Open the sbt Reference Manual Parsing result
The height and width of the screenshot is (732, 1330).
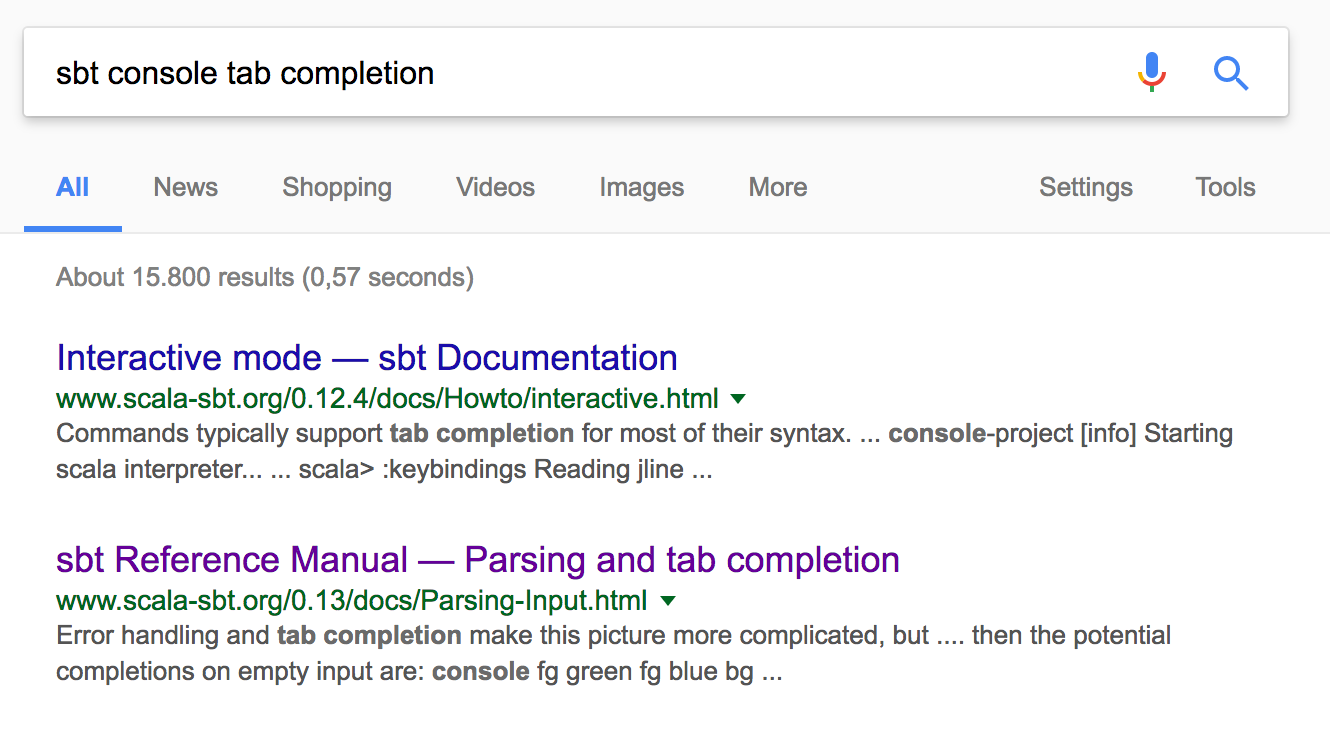tap(478, 560)
